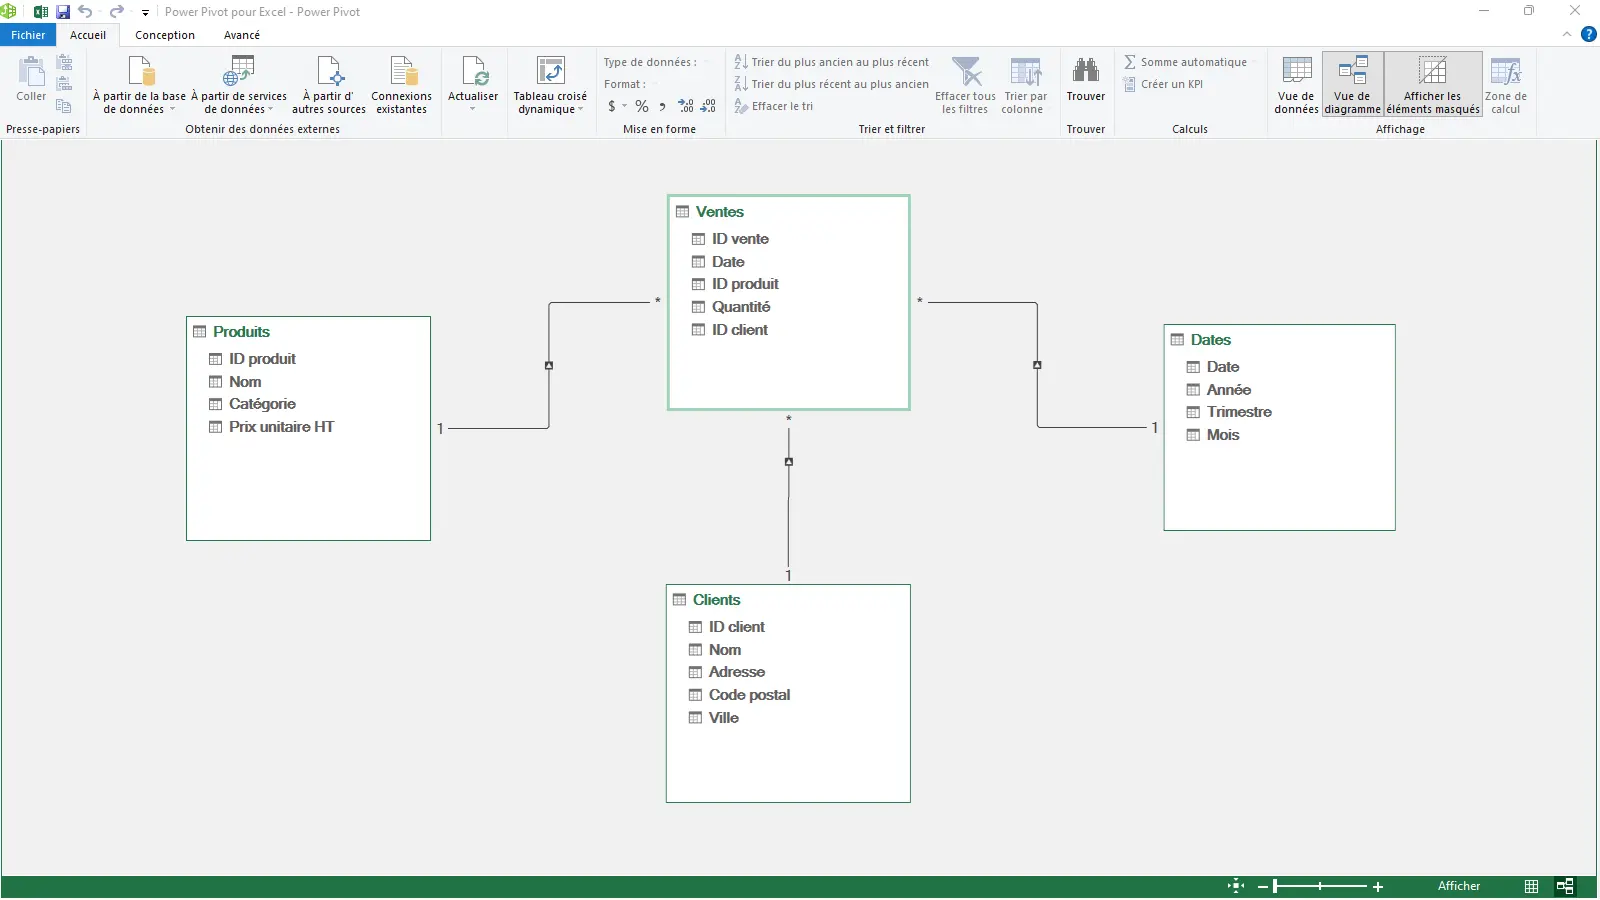1600x900 pixels.
Task: Select ID vente field in Ventes
Action: 740,239
